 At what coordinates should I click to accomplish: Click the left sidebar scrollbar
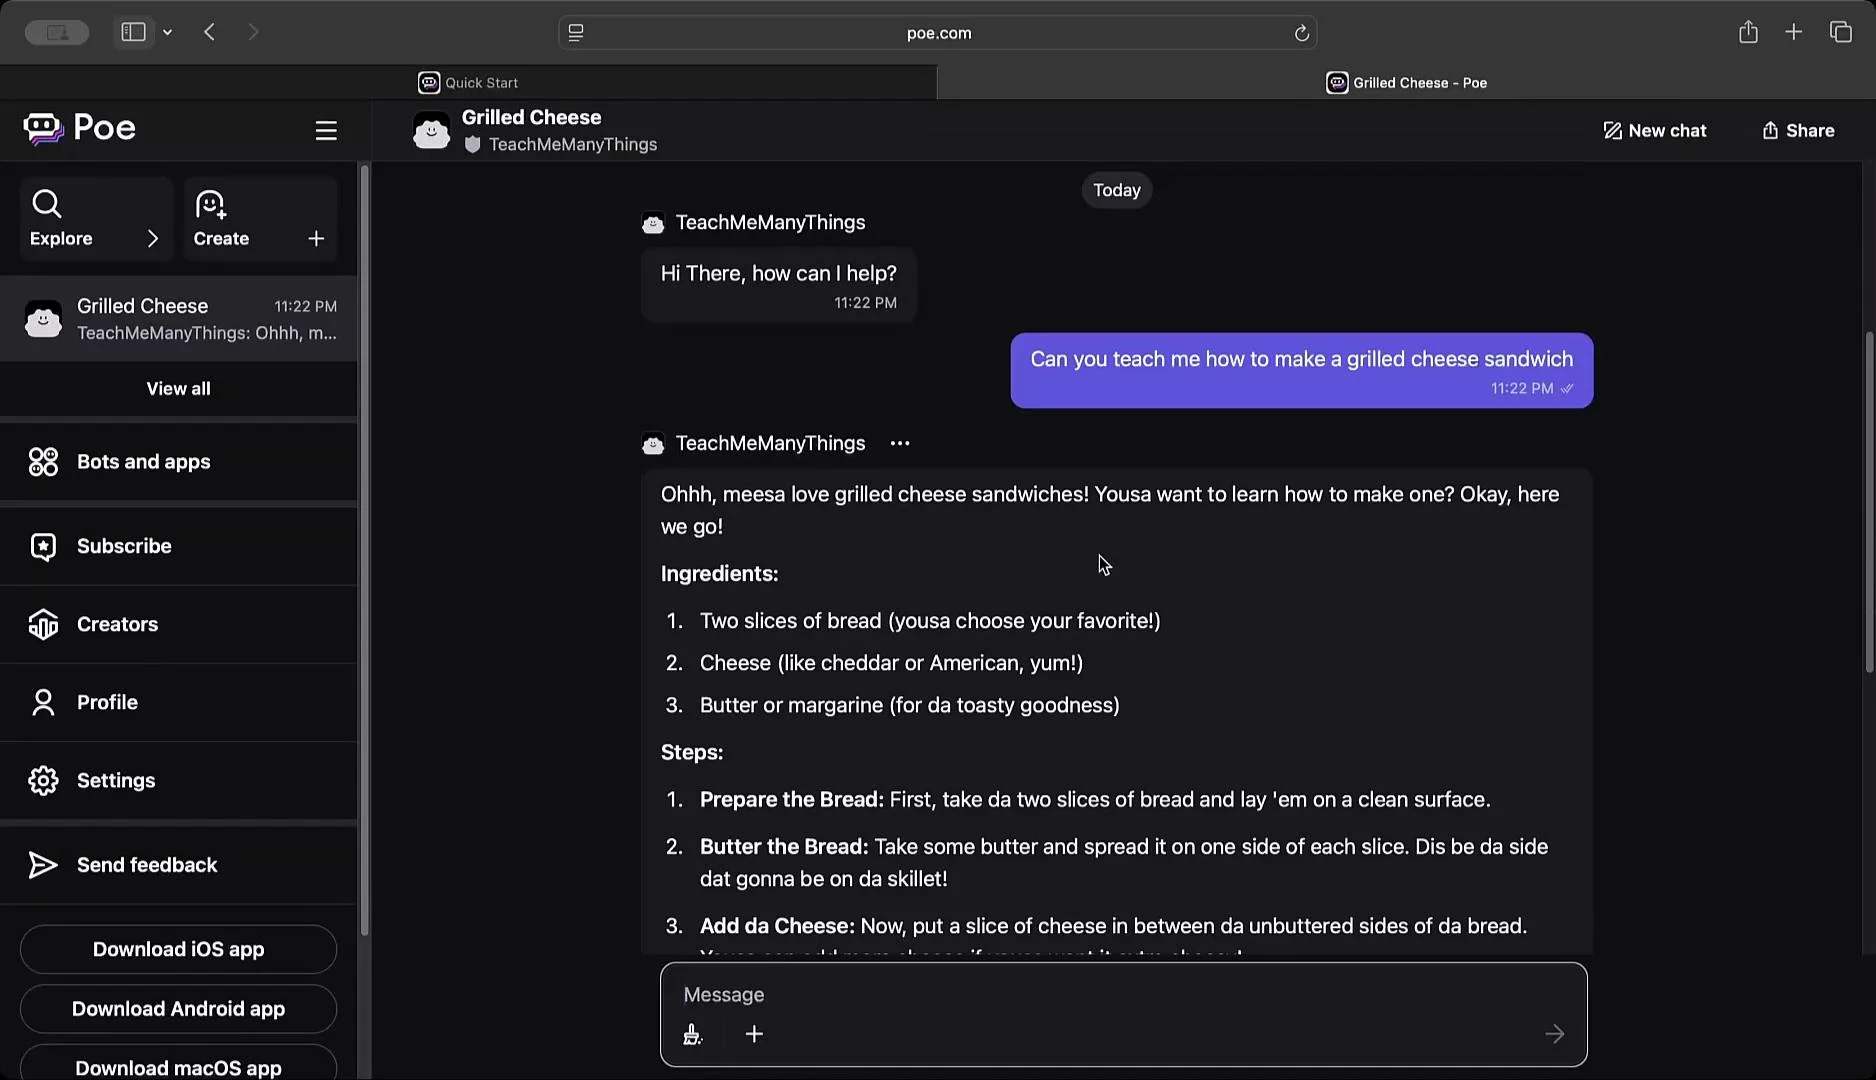pos(364,550)
